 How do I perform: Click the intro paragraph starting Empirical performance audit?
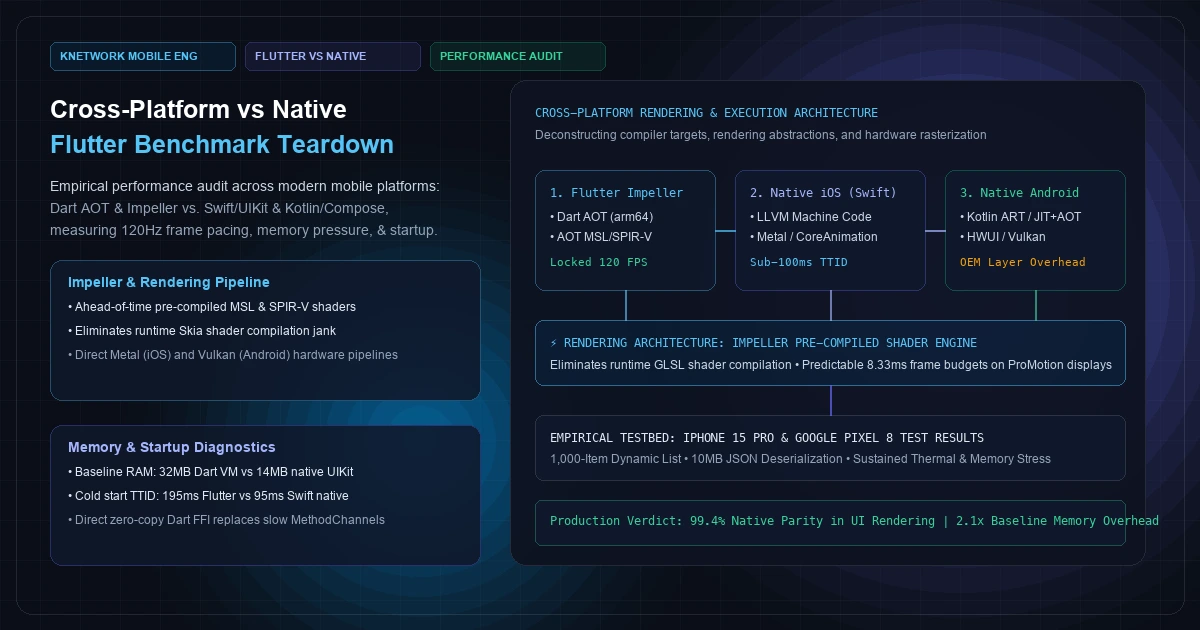click(246, 208)
